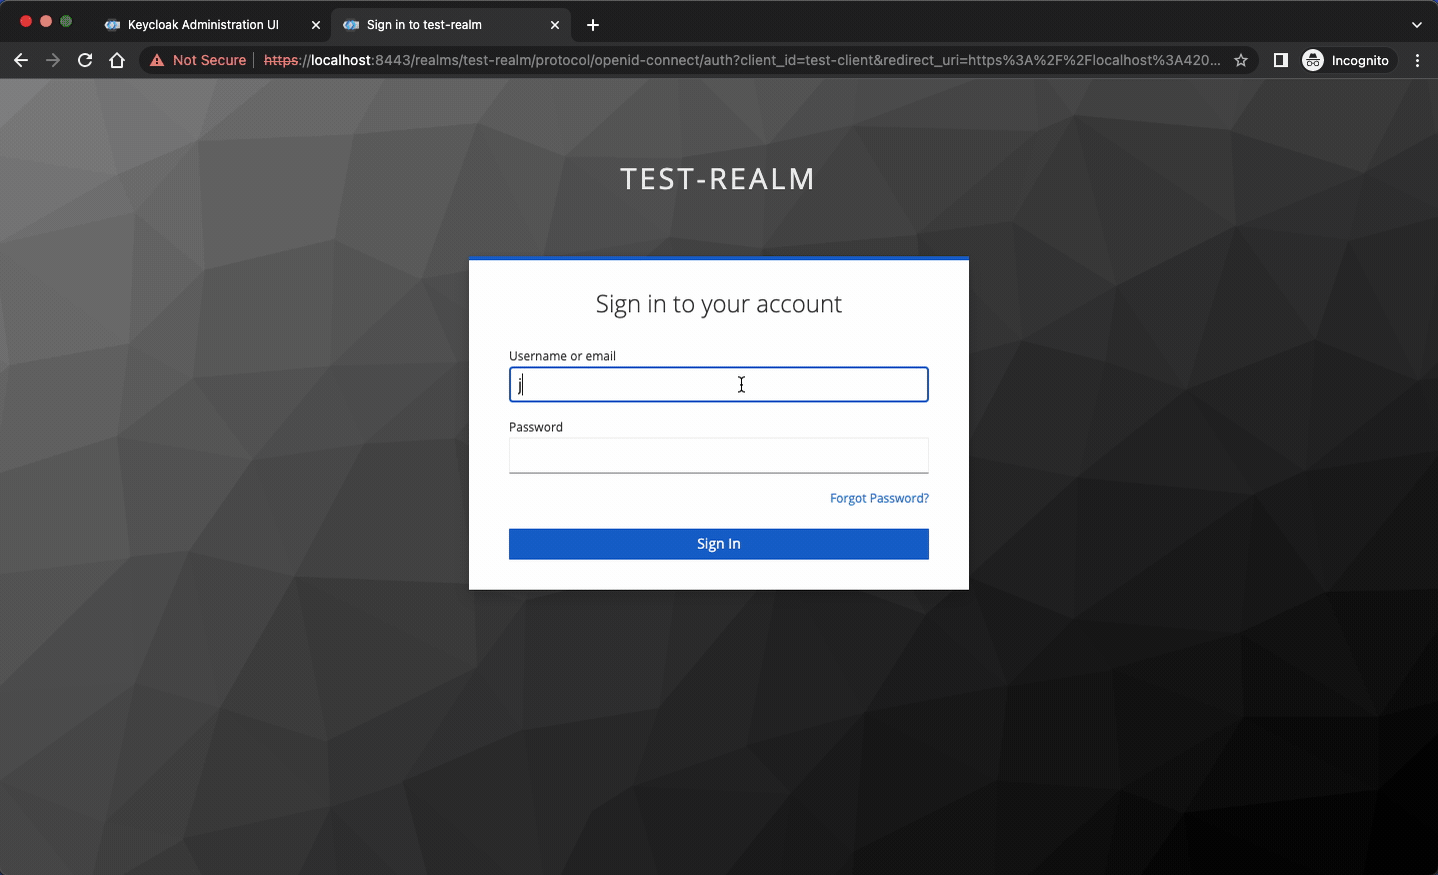Focus the Password input field

[x=718, y=455]
